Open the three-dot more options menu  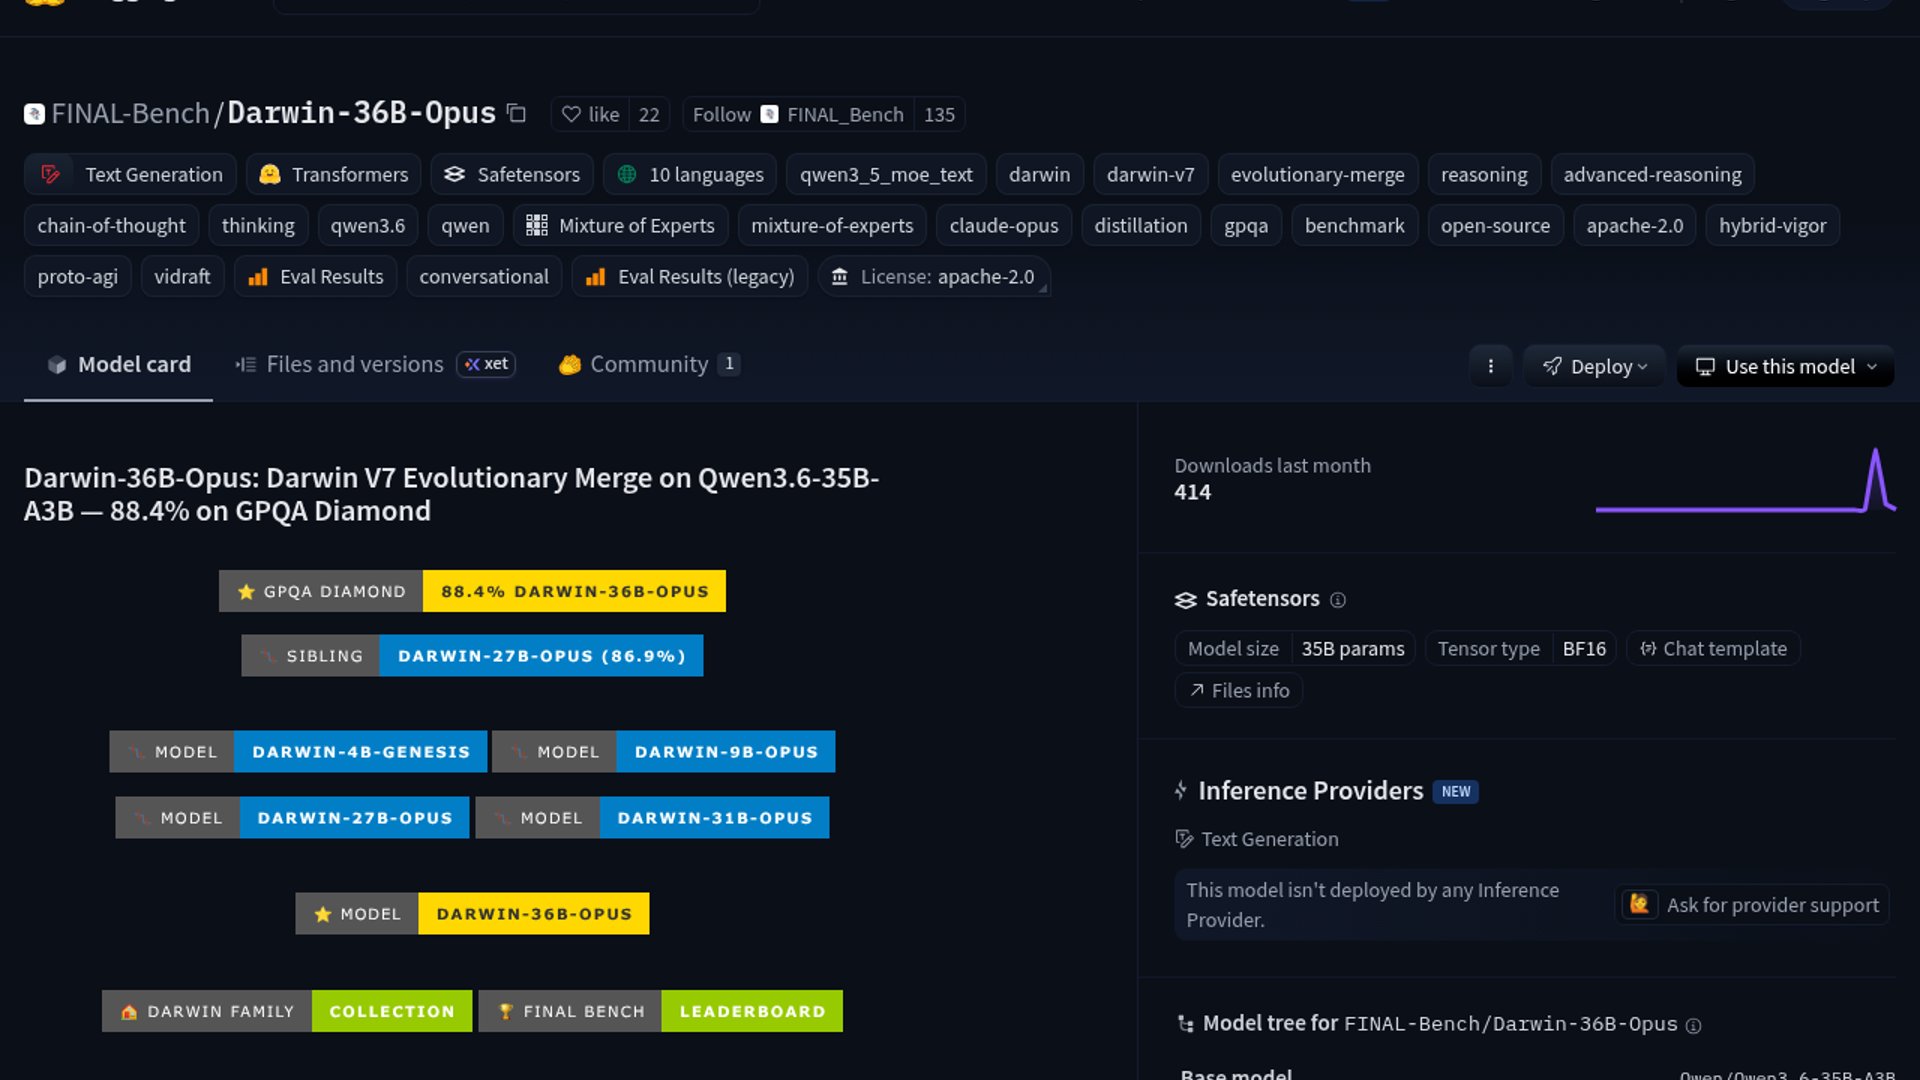(1490, 366)
